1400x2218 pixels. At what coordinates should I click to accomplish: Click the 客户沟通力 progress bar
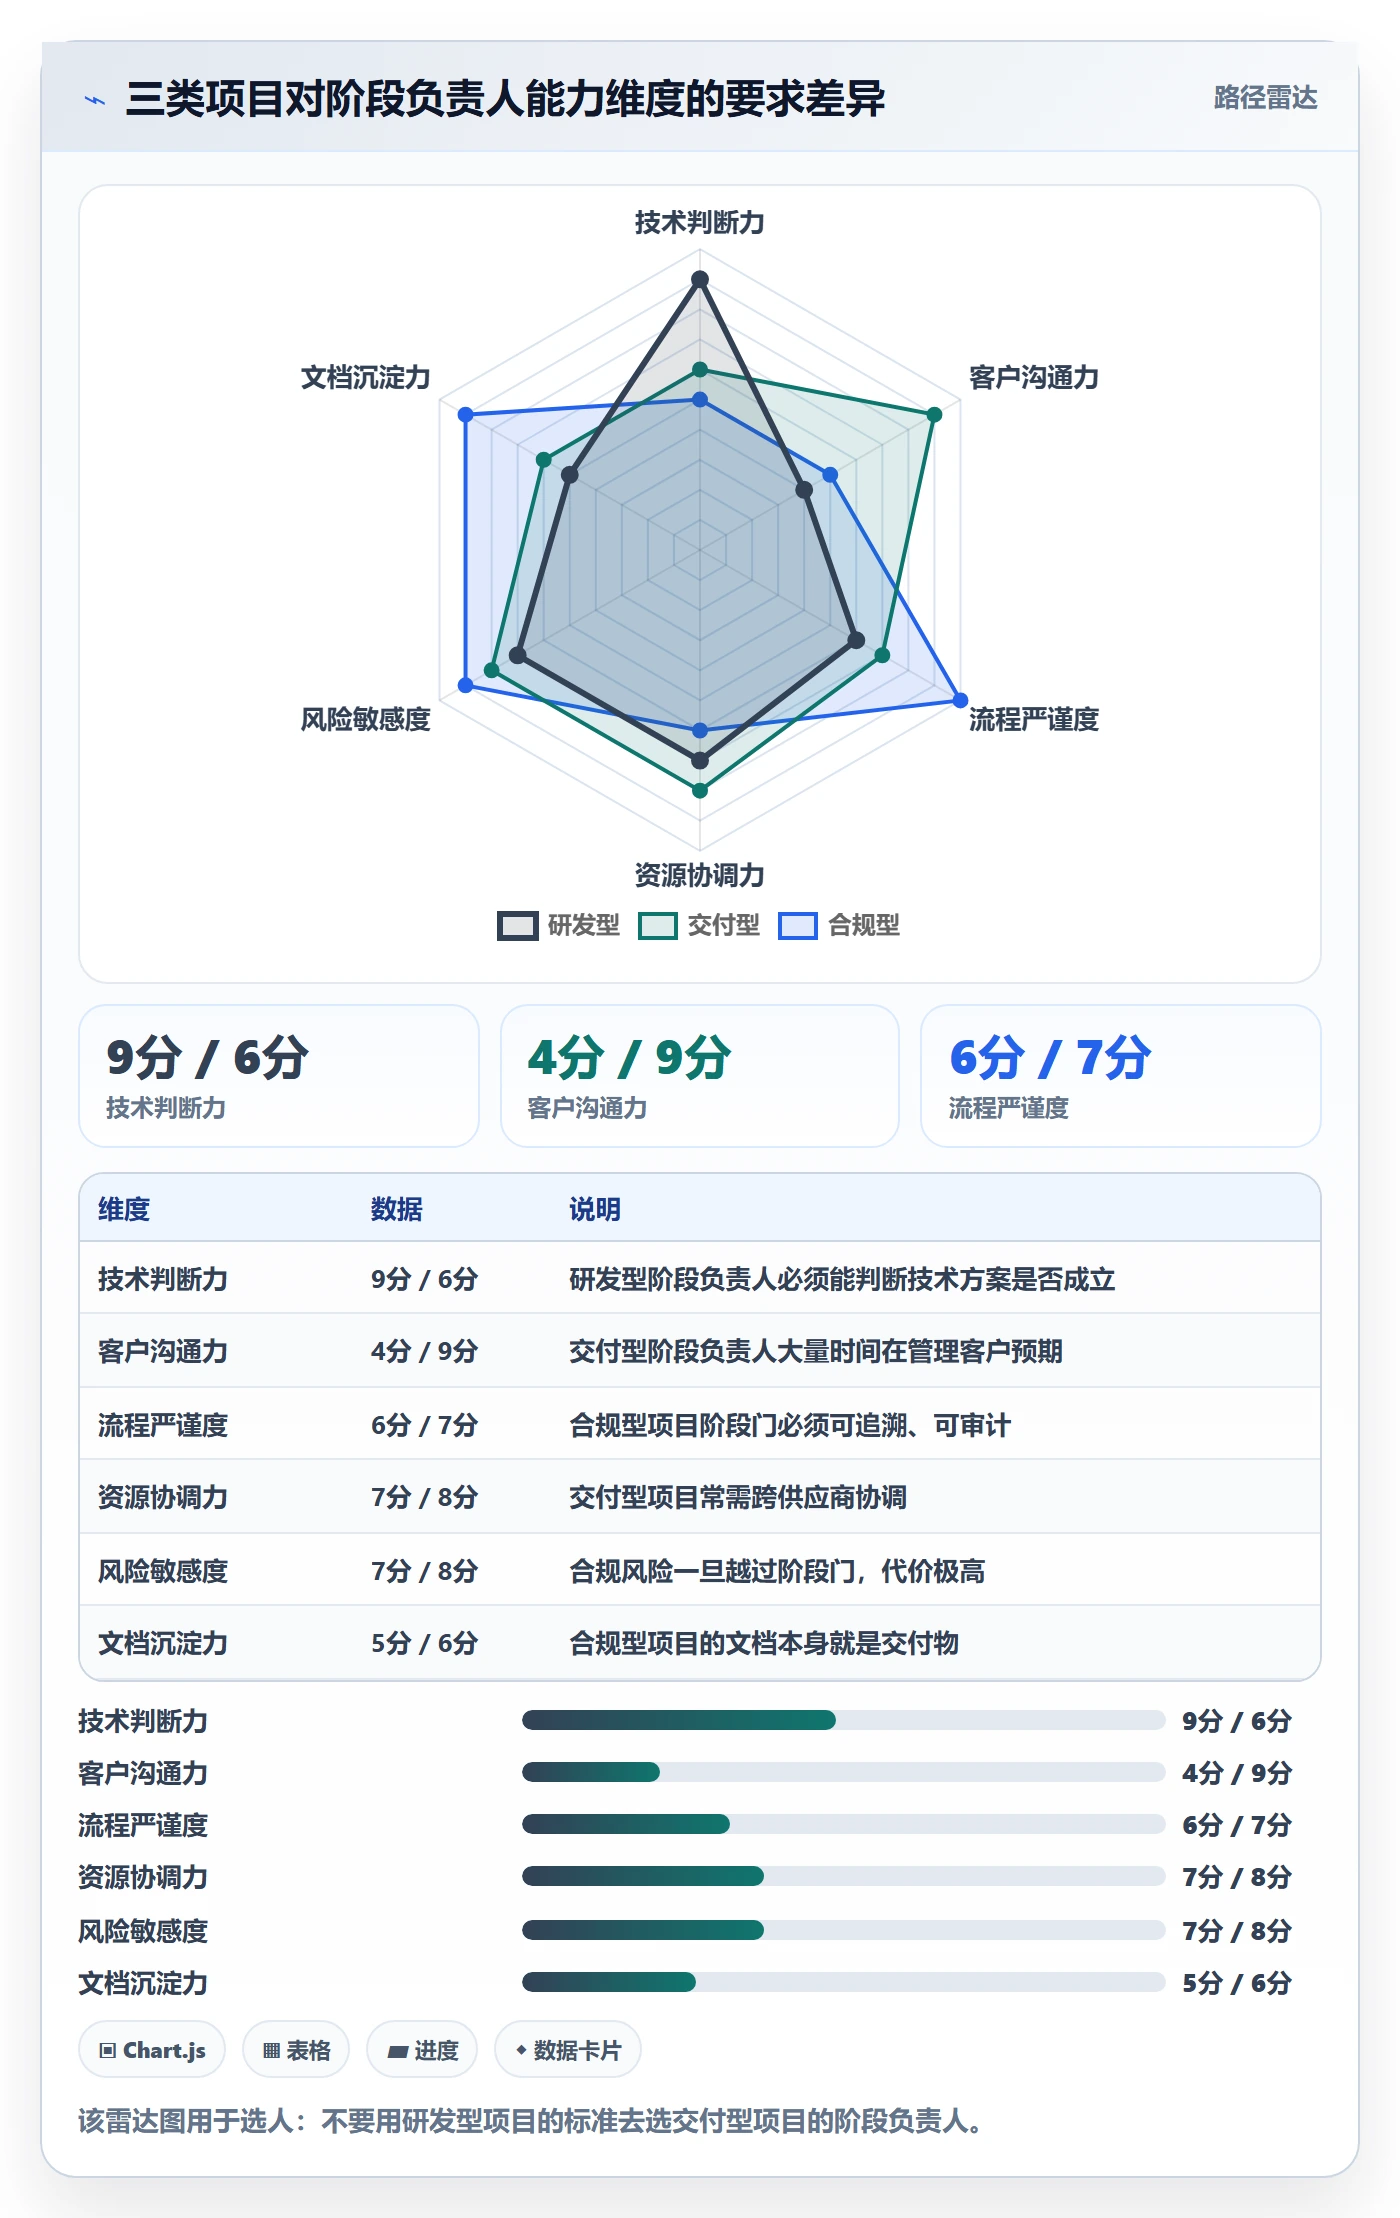tap(843, 1772)
